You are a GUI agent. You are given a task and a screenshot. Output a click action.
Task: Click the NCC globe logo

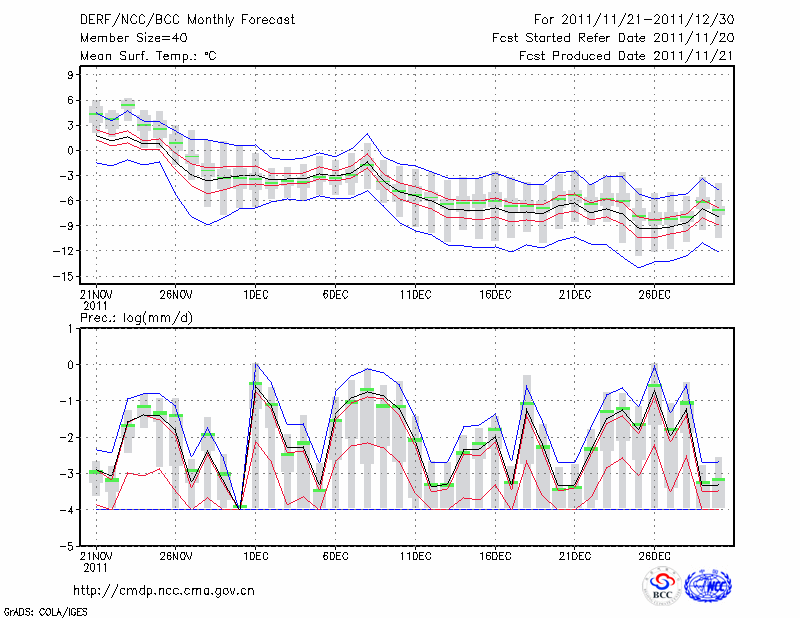click(708, 586)
